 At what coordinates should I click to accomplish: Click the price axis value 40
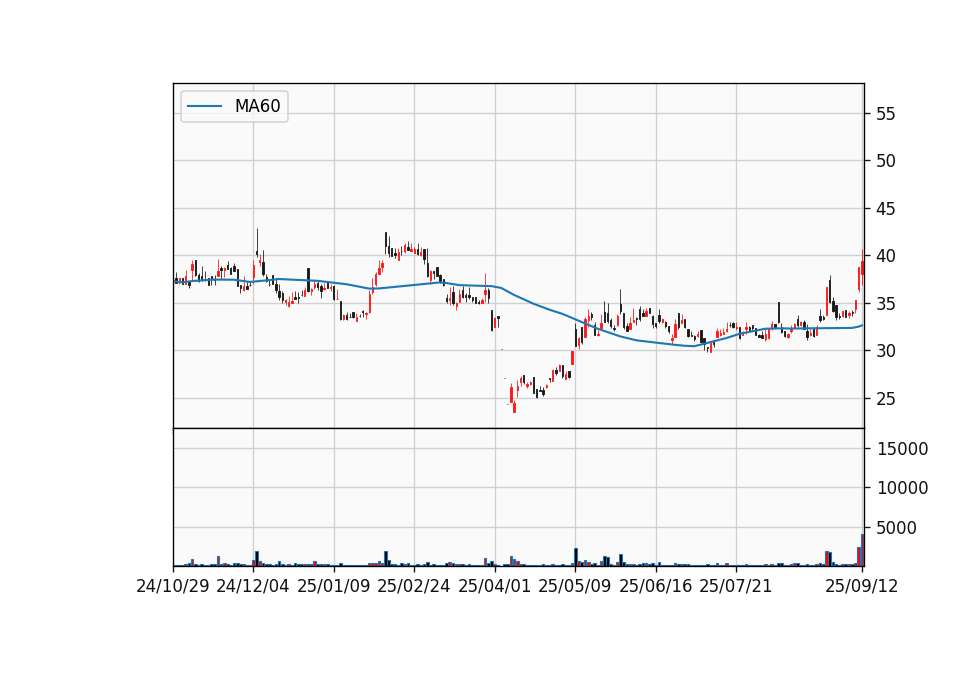click(x=886, y=256)
